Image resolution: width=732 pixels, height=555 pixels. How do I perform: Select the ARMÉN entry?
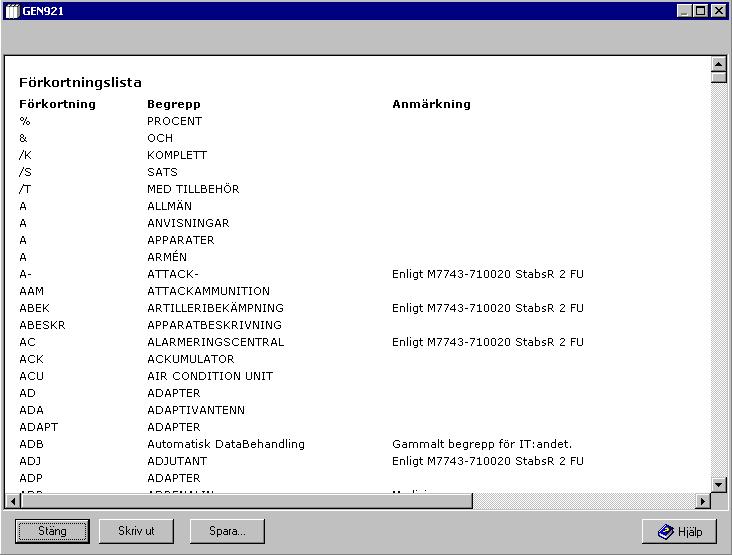pos(167,257)
